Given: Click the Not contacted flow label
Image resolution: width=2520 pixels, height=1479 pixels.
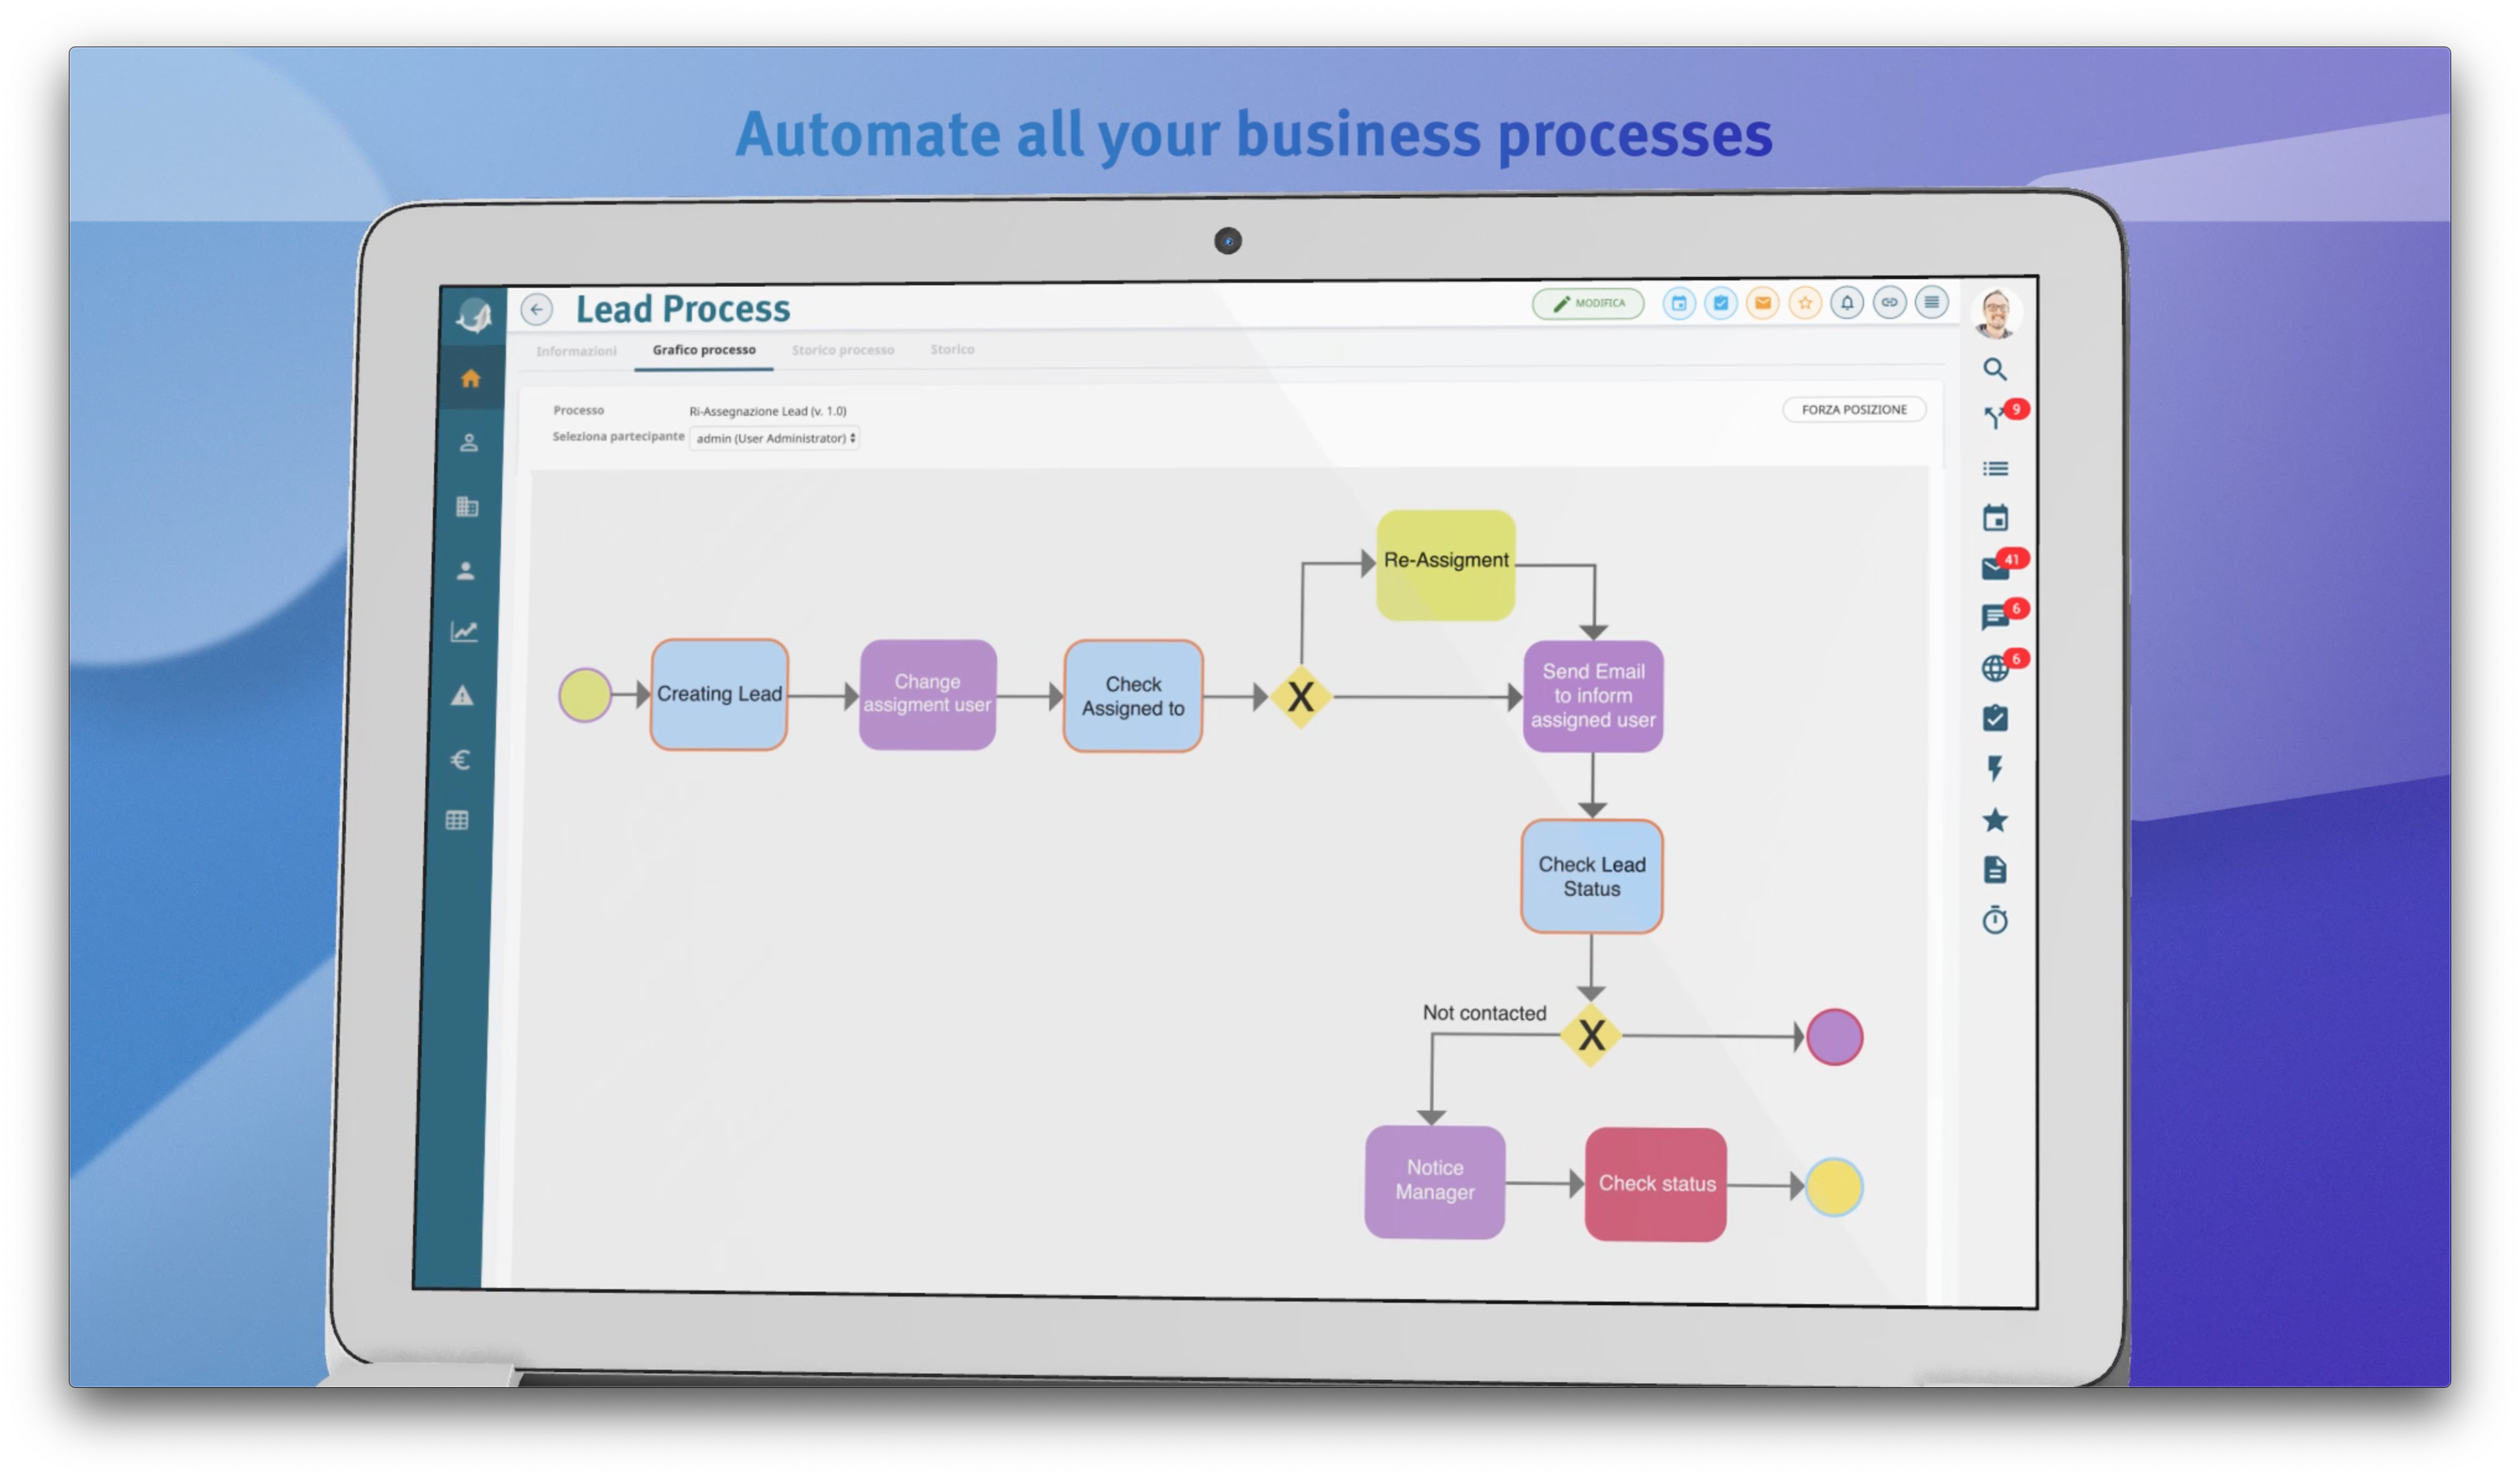Looking at the screenshot, I should click(x=1484, y=1014).
